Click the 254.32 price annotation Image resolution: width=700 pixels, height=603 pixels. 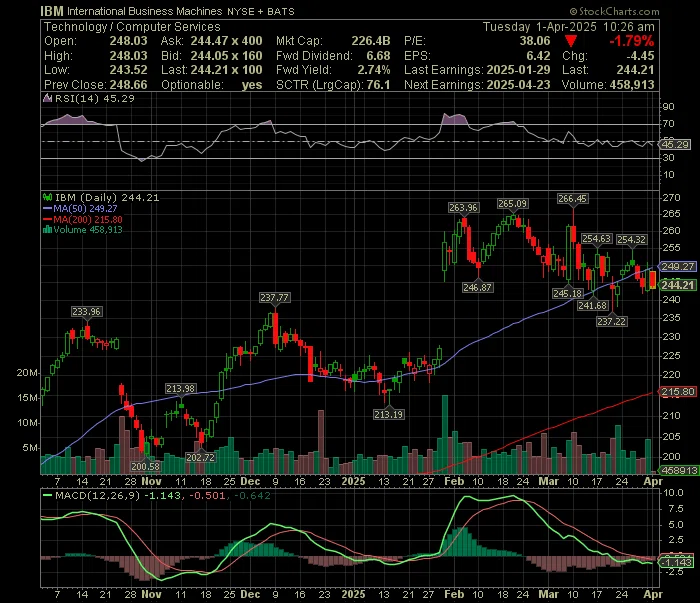point(631,240)
